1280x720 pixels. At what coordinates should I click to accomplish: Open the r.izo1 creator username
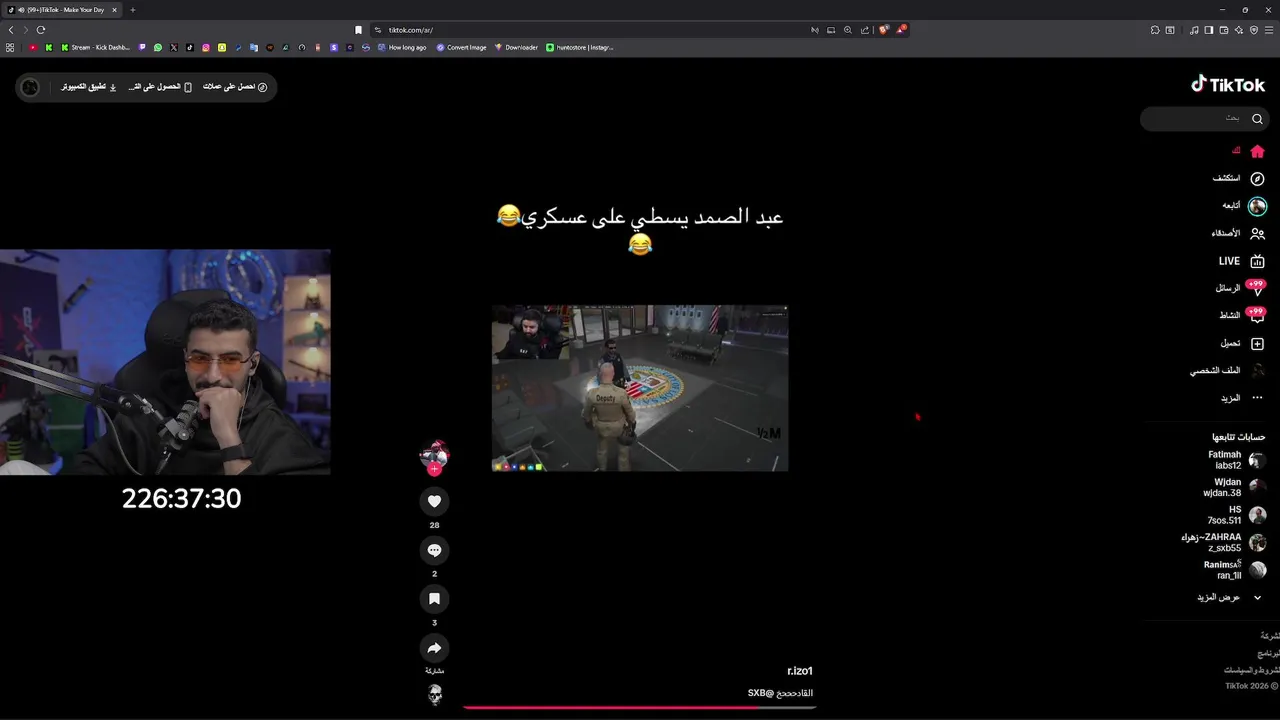(x=800, y=671)
